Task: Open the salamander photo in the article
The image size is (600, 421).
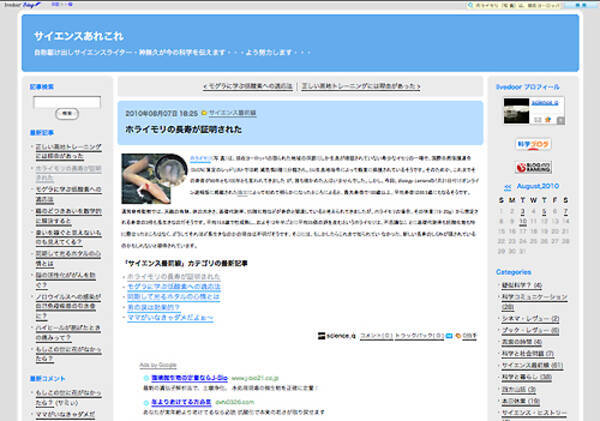Action: coord(154,178)
